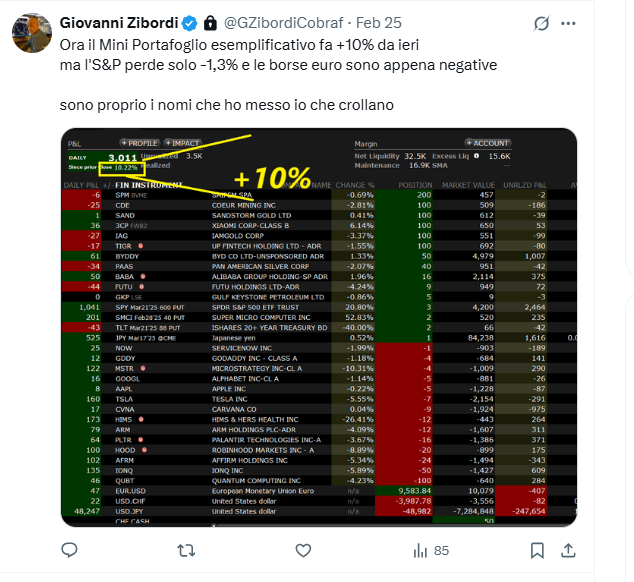The width and height of the screenshot is (634, 582).
Task: Repost this tweet using the retweet icon
Action: (x=186, y=549)
